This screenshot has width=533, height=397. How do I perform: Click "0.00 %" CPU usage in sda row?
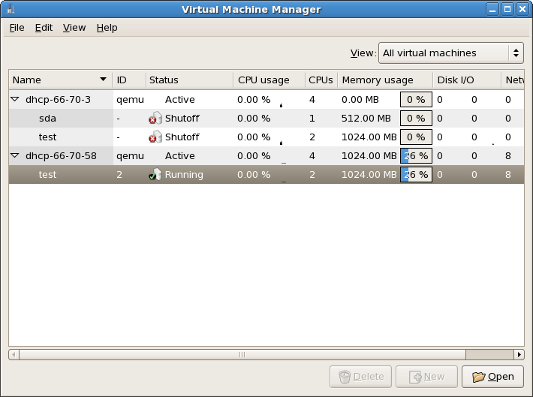coord(254,118)
